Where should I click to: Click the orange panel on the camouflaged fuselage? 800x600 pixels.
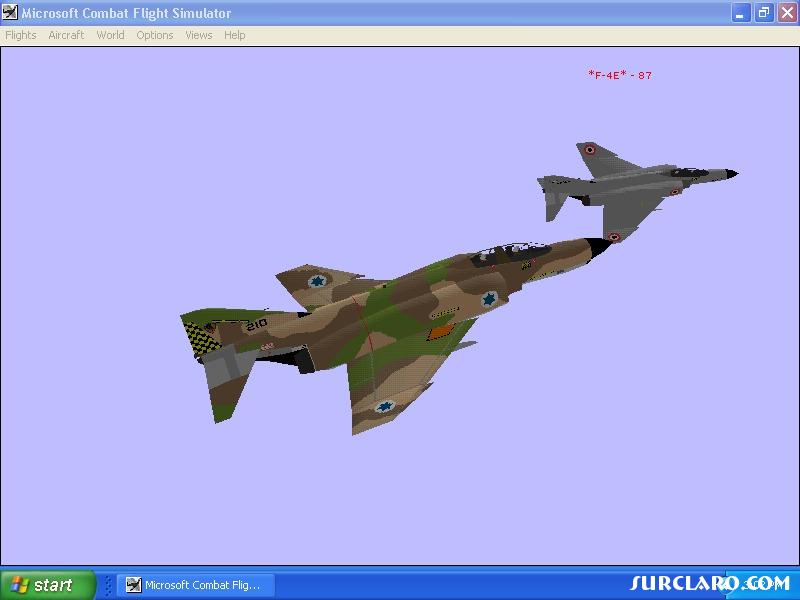441,332
